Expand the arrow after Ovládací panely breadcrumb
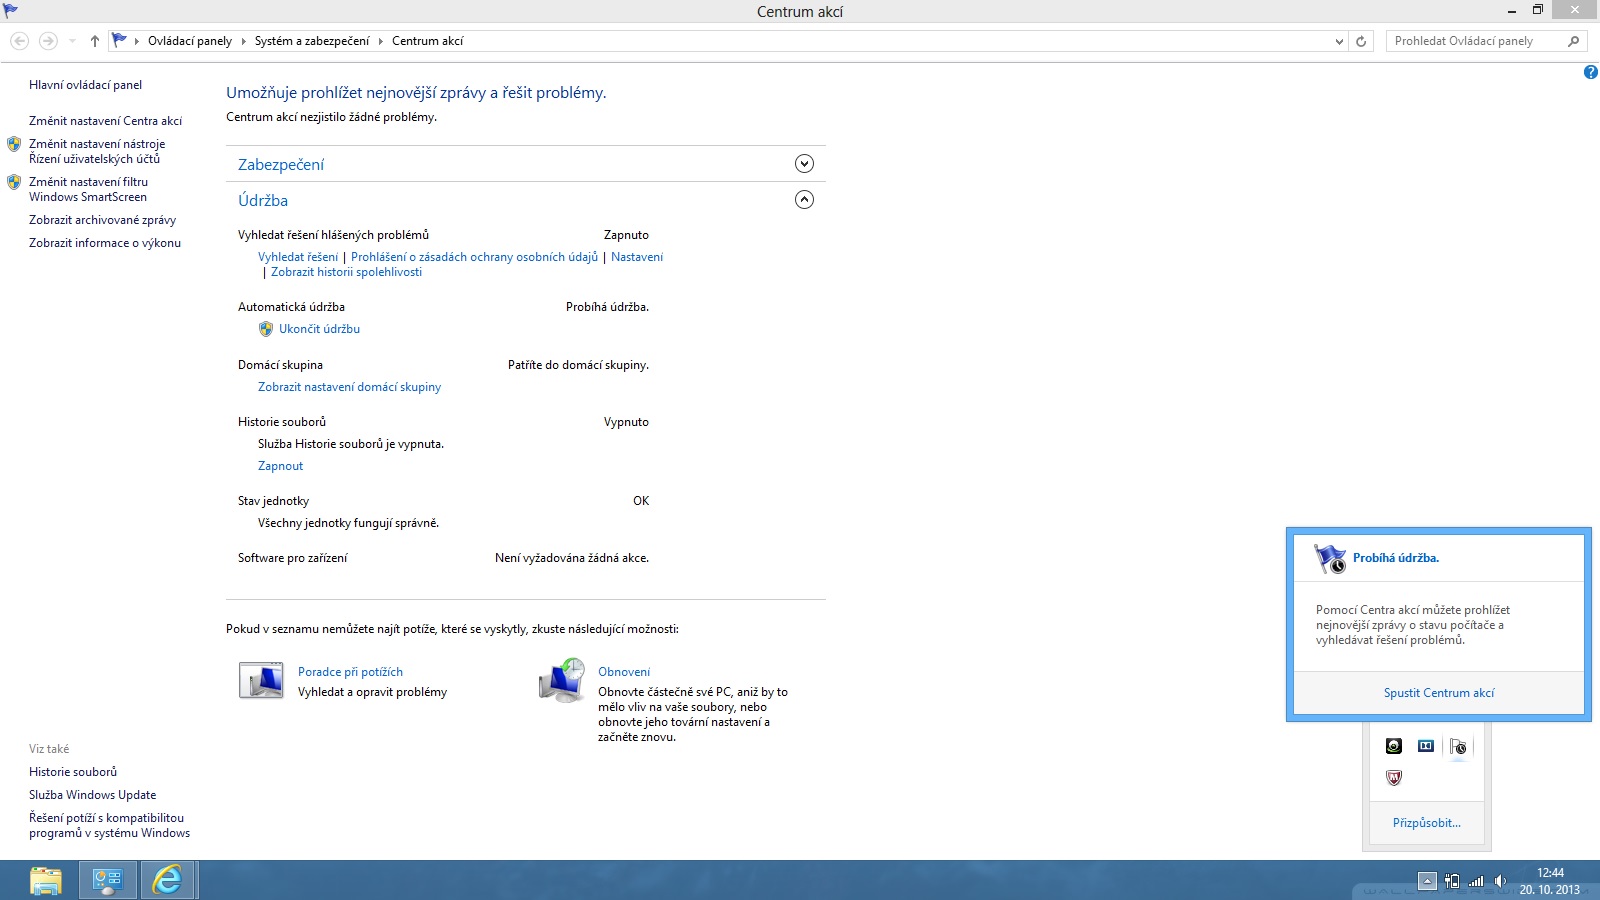Image resolution: width=1600 pixels, height=900 pixels. click(243, 41)
